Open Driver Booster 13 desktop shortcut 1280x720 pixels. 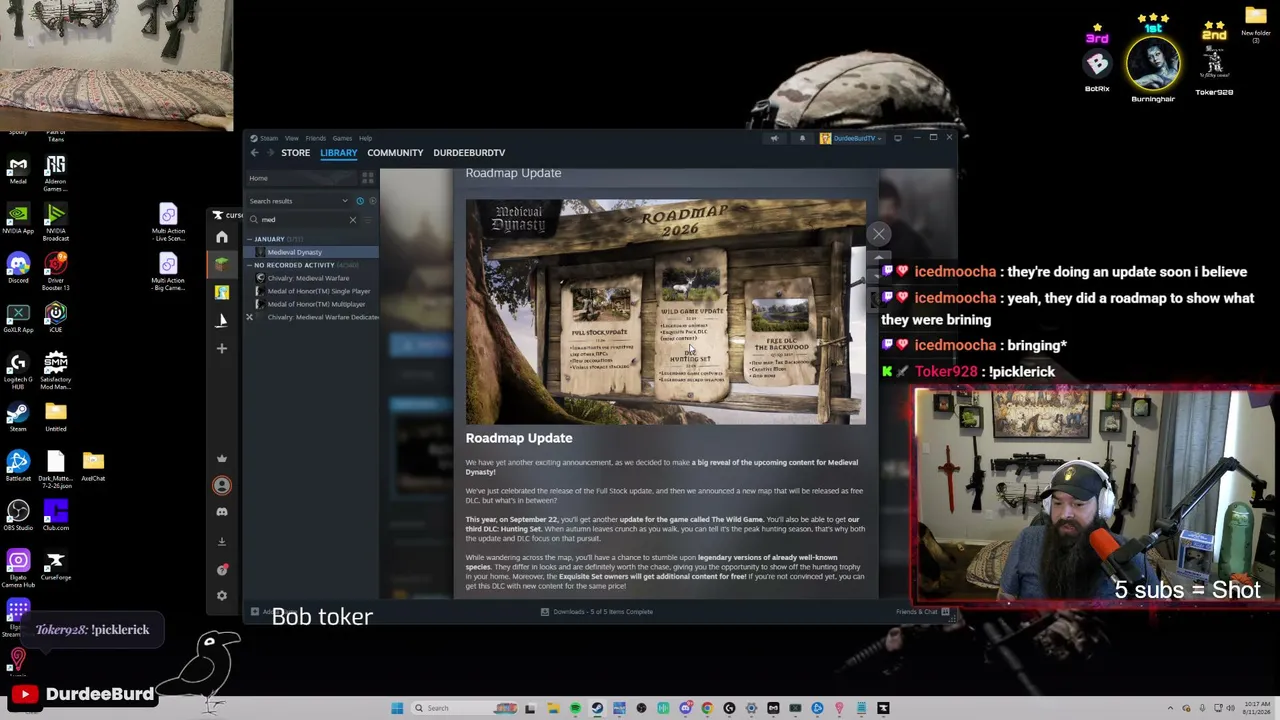[x=56, y=272]
